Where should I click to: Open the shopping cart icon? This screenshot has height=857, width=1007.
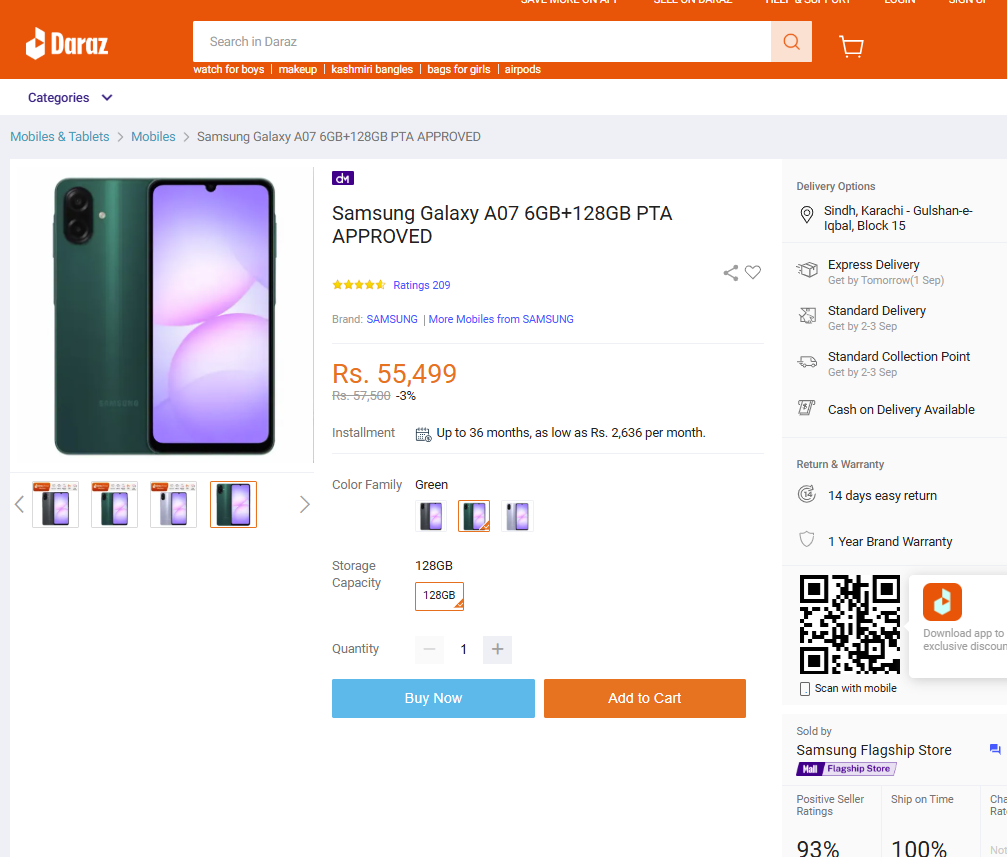852,46
